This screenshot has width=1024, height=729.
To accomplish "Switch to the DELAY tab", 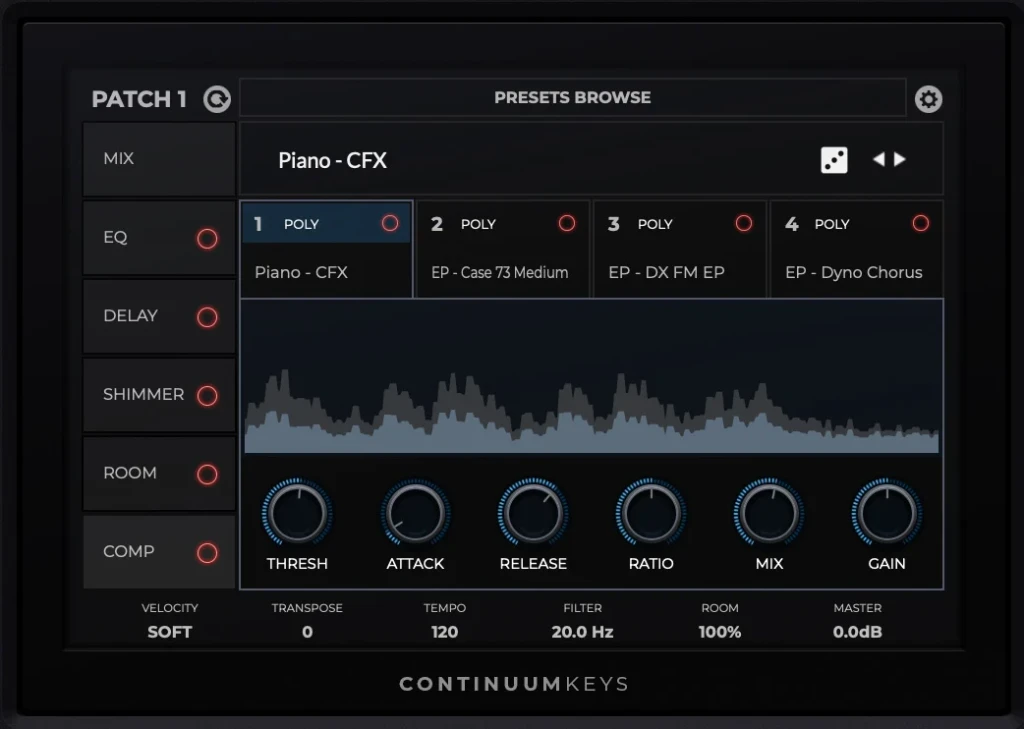I will [x=159, y=316].
